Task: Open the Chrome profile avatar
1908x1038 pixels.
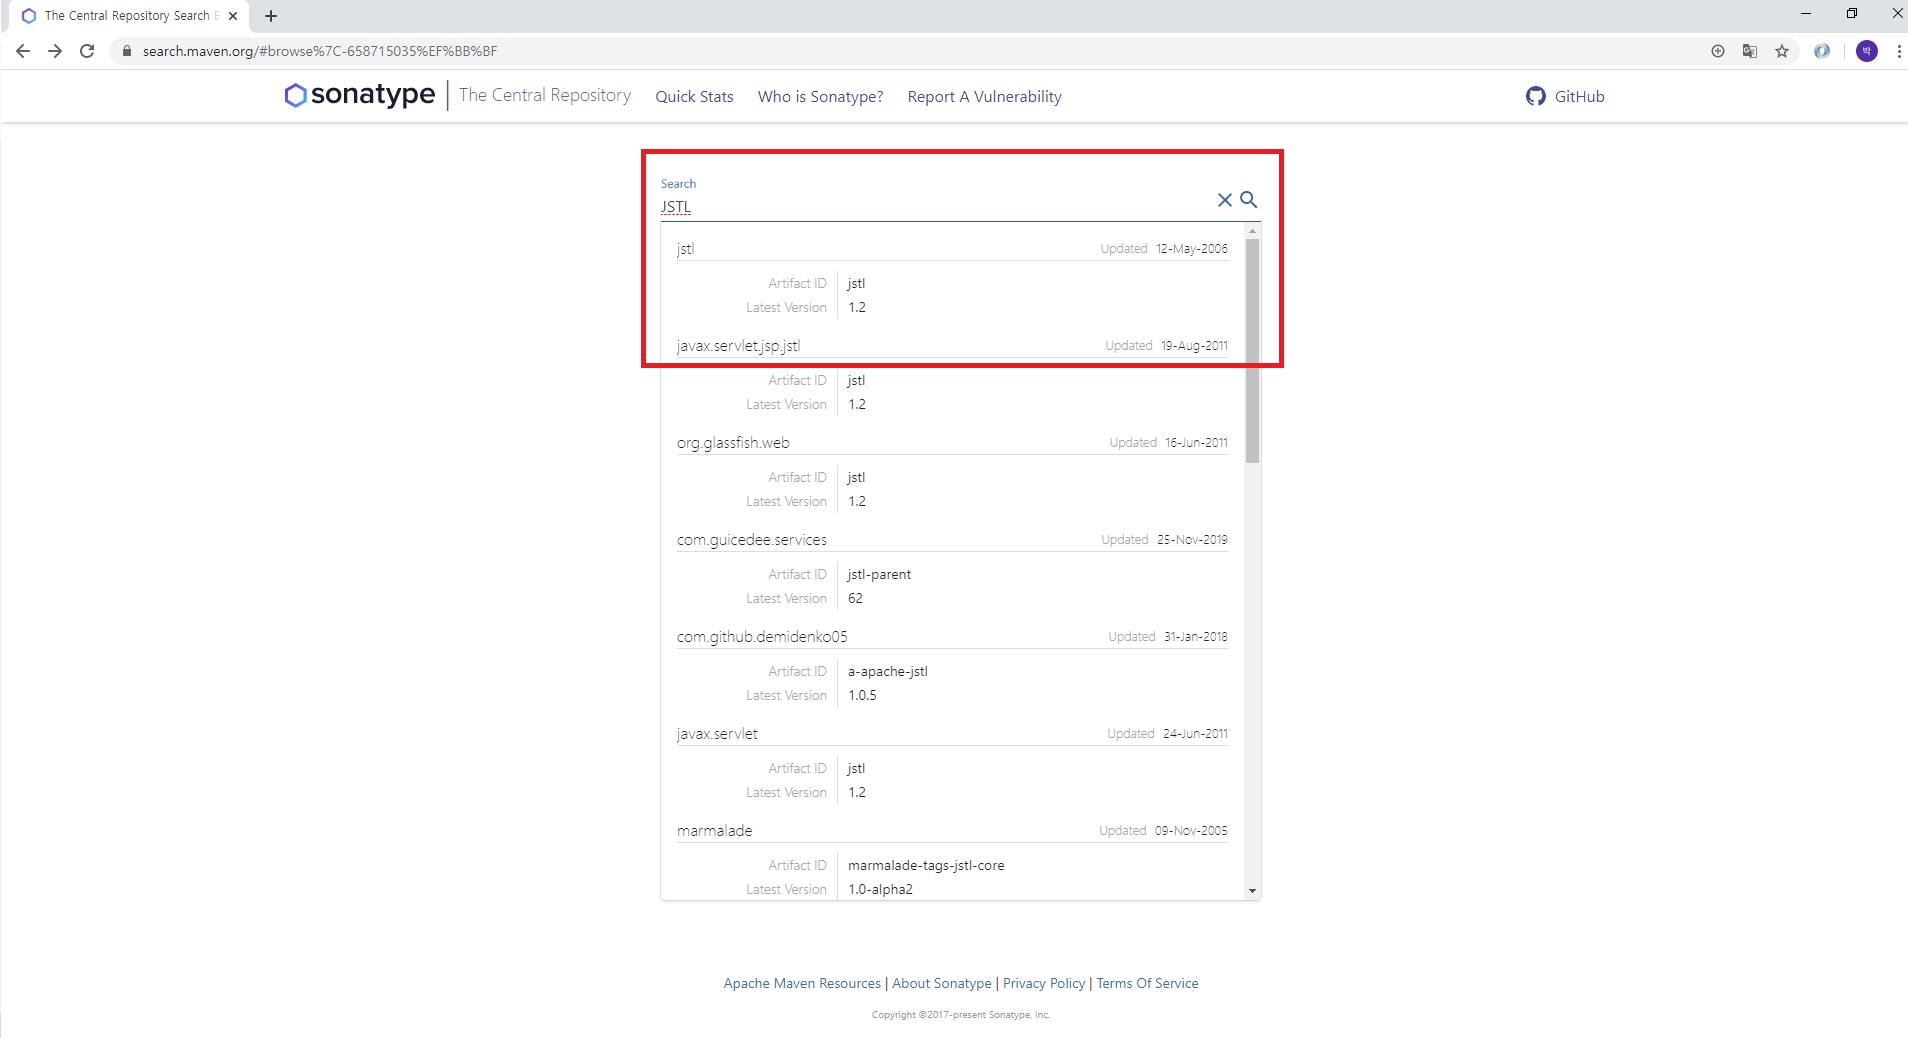Action: coord(1867,51)
